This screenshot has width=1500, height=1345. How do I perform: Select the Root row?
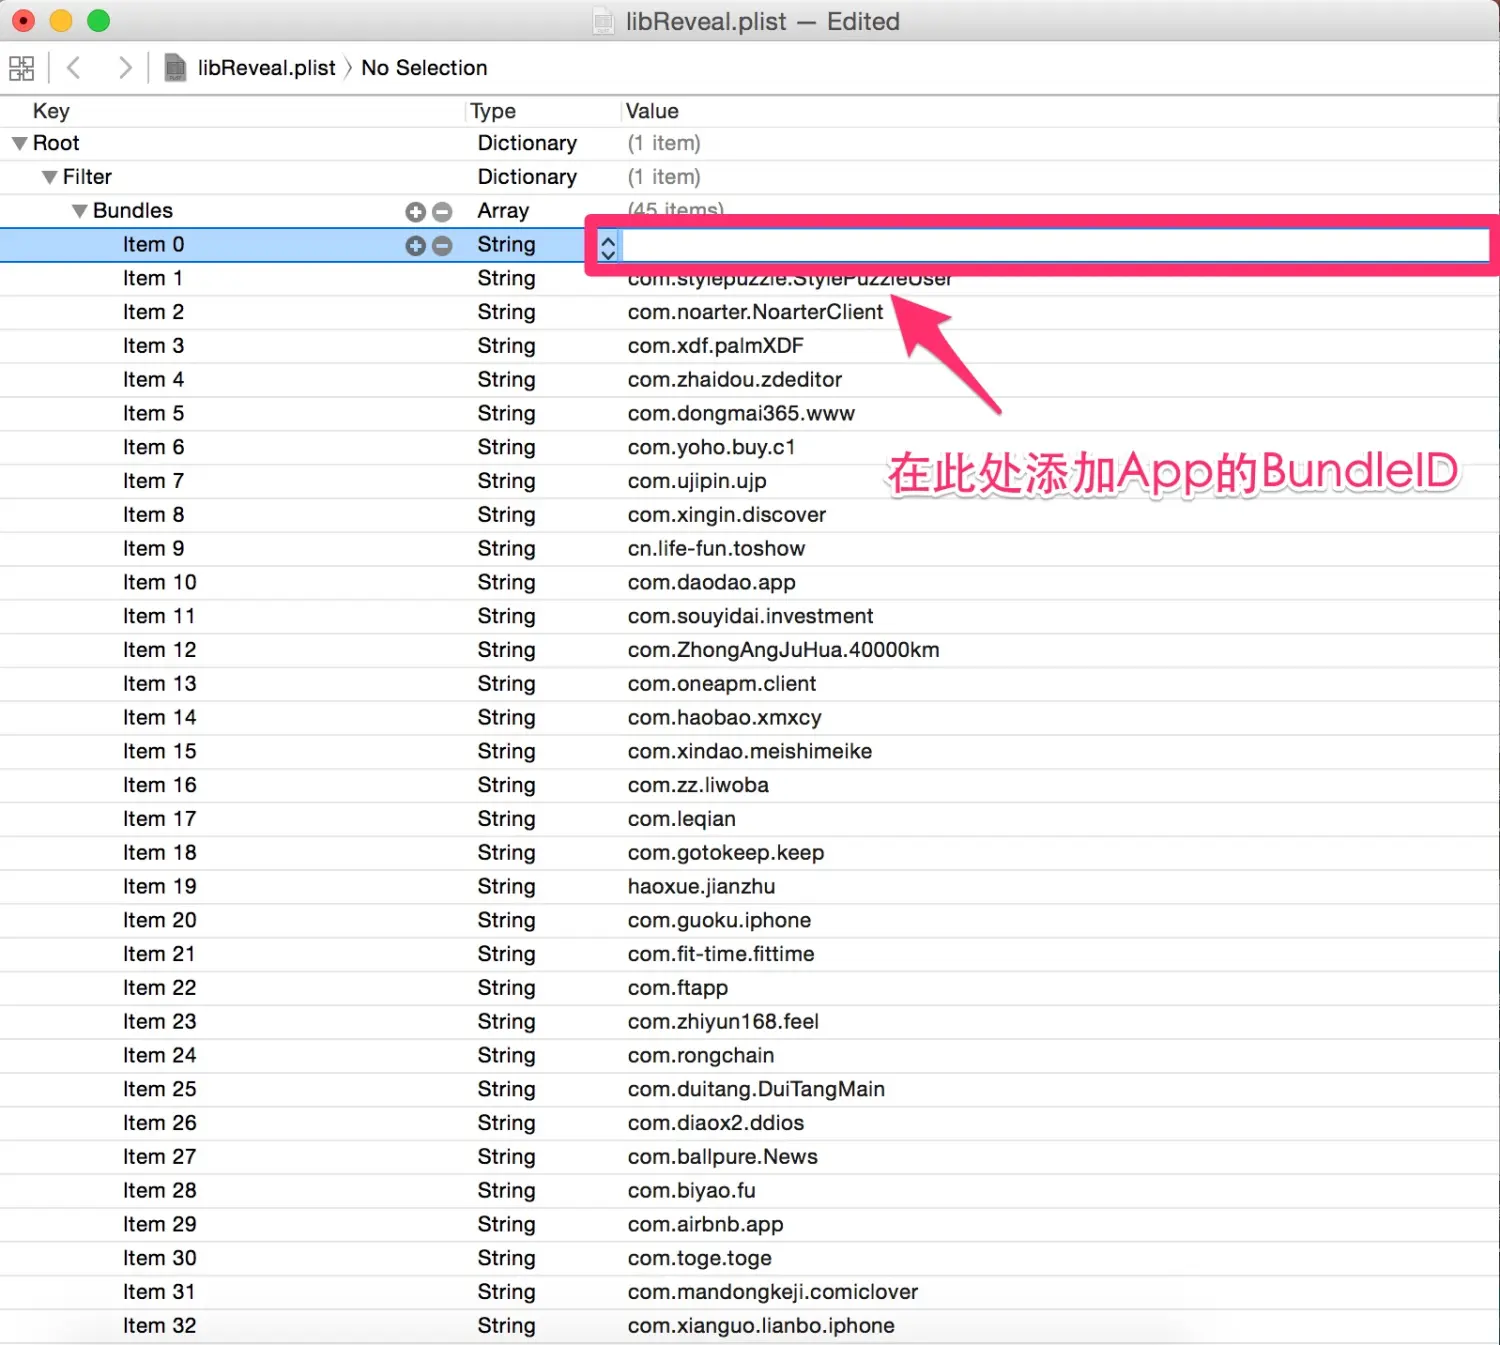coord(750,144)
